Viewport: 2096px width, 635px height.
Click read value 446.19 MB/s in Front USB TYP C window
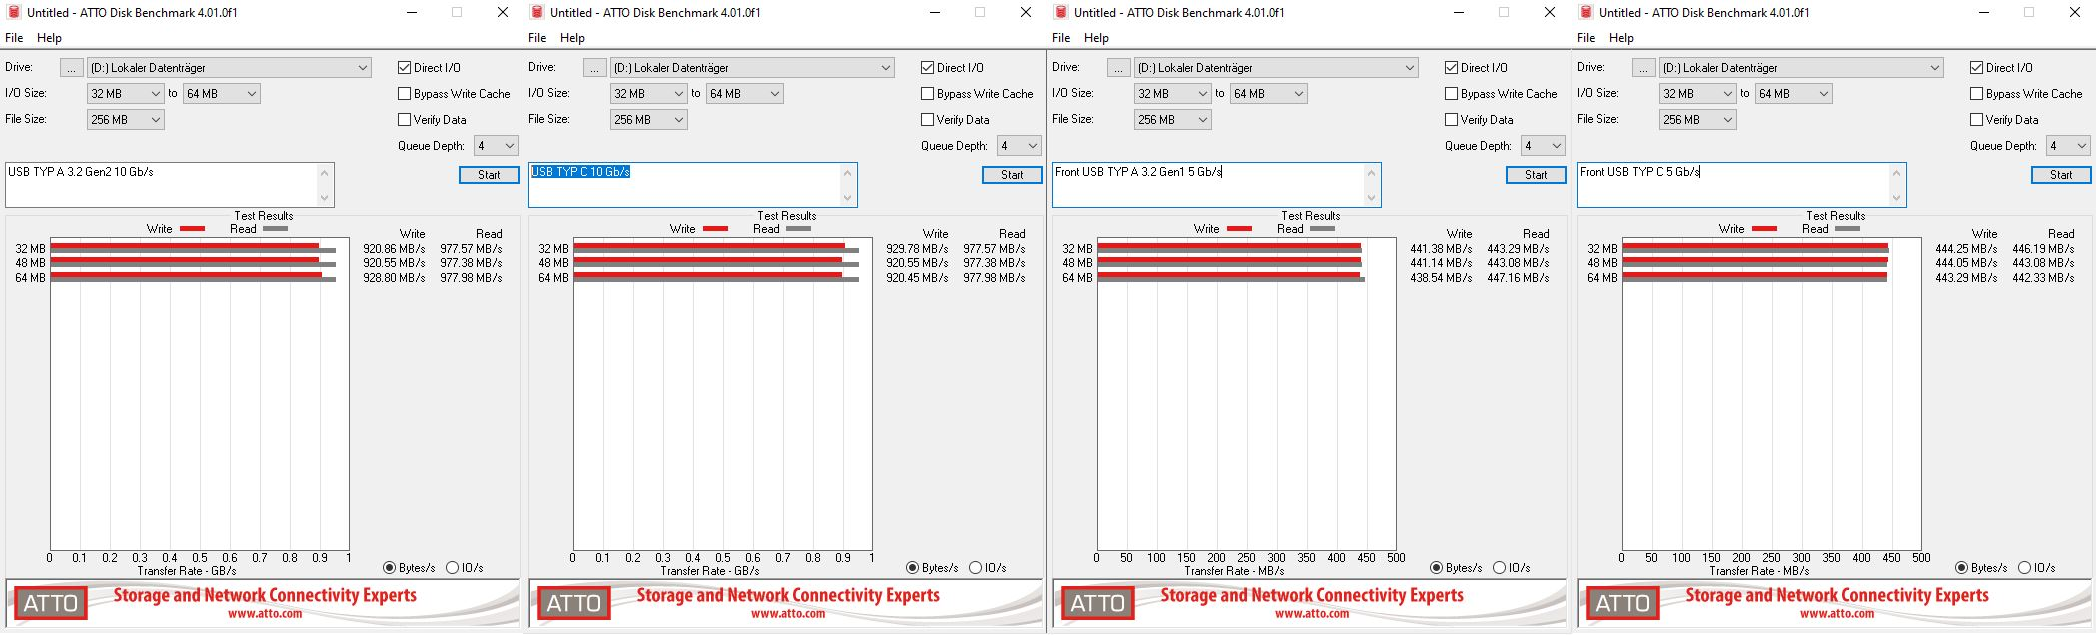pos(2043,249)
